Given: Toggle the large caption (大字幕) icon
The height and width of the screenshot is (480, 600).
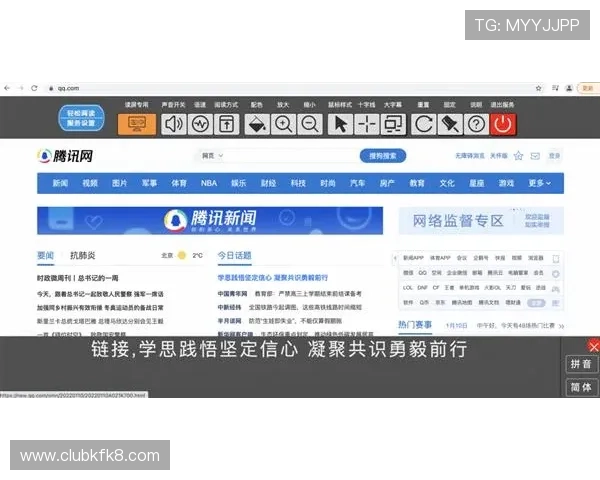Looking at the screenshot, I should tap(393, 124).
